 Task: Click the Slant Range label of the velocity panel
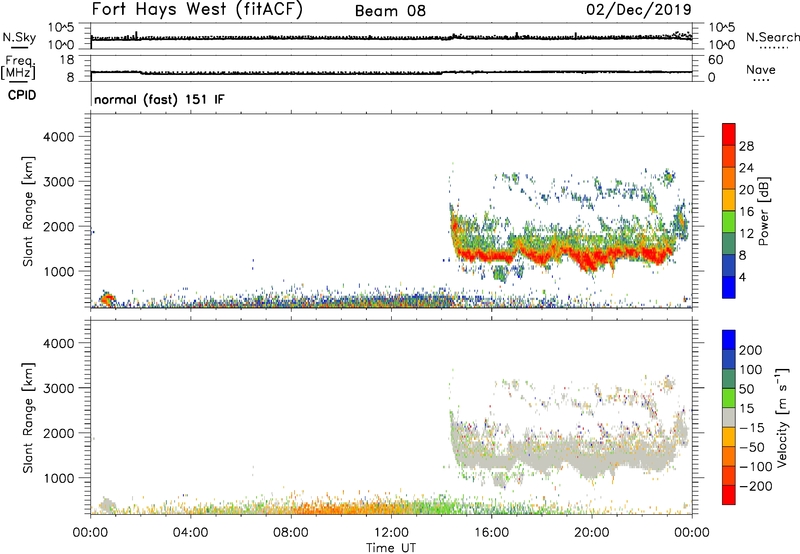tap(28, 418)
